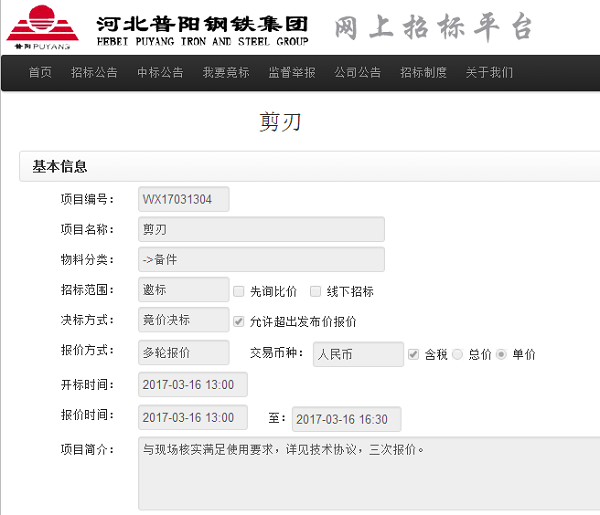
Task: Open 关于我们 menu item
Action: [489, 73]
